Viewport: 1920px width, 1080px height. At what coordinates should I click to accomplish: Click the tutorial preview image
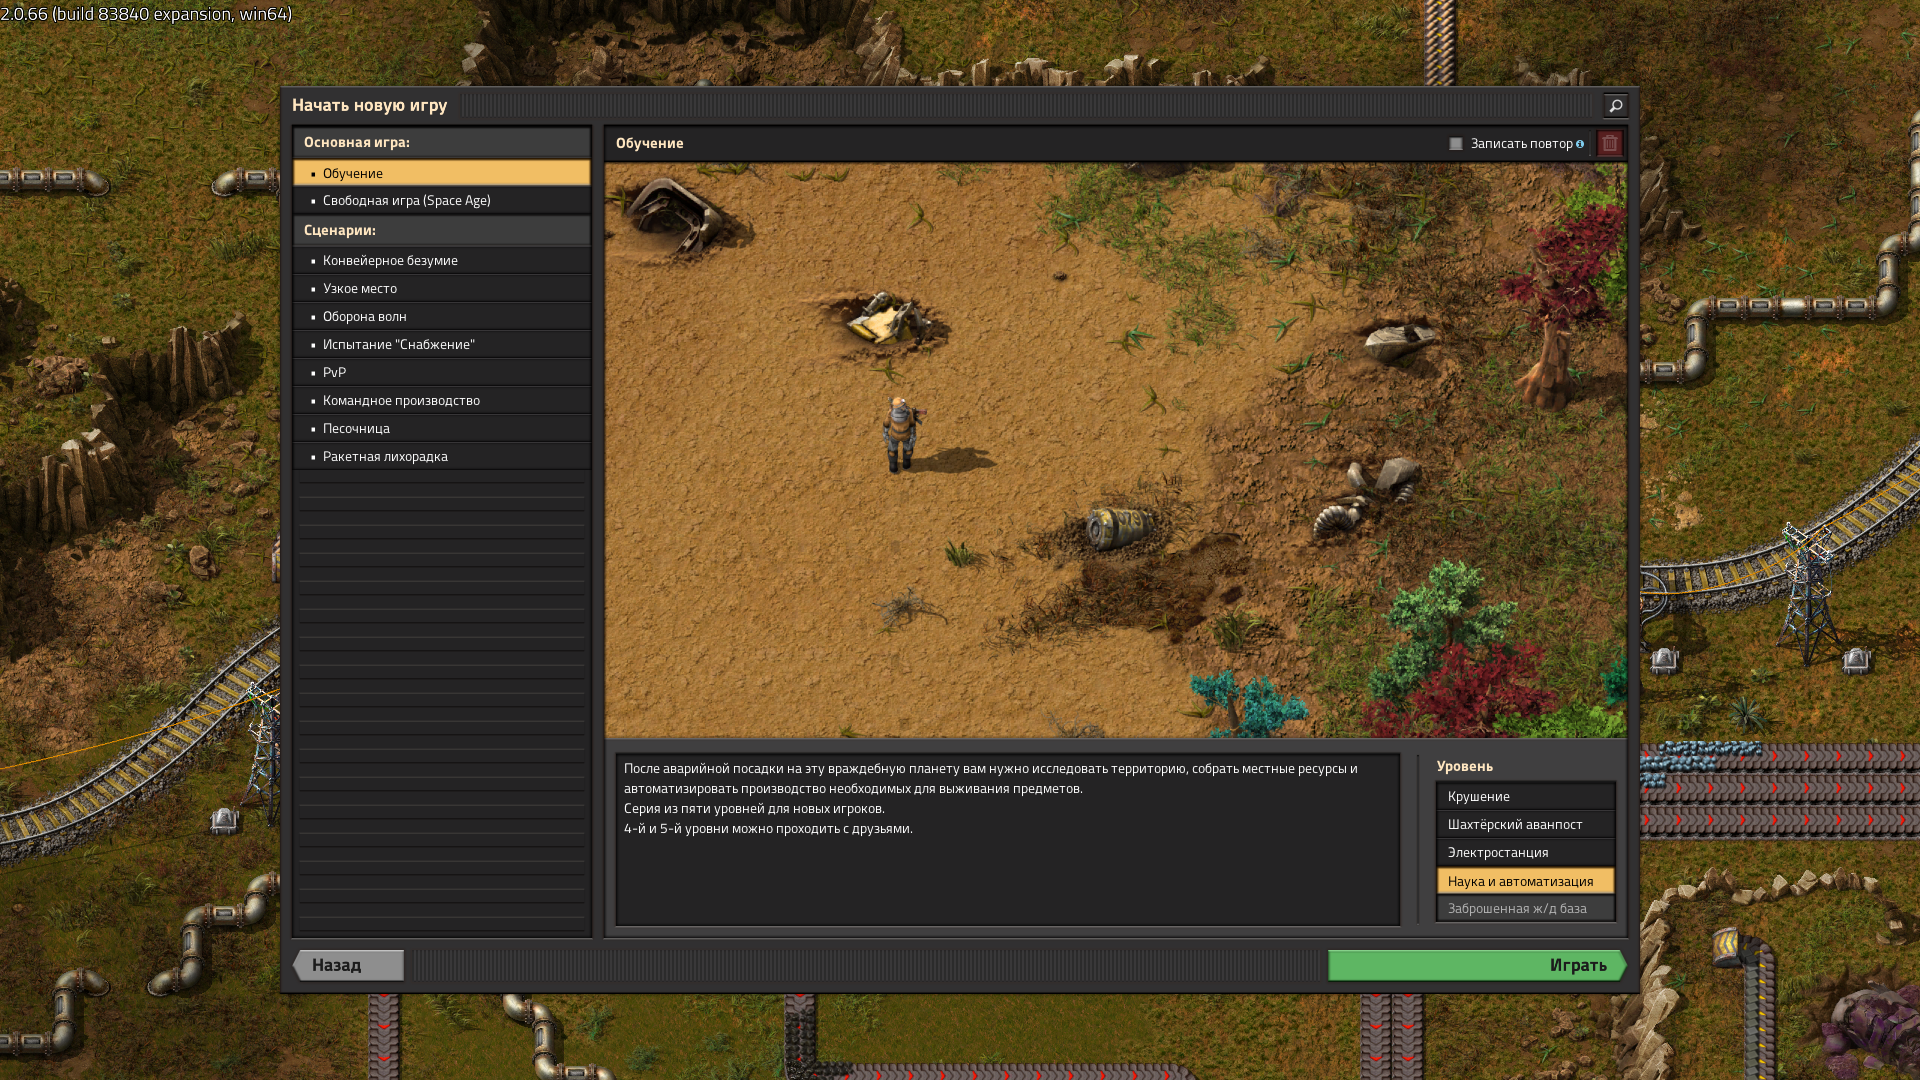point(1115,450)
